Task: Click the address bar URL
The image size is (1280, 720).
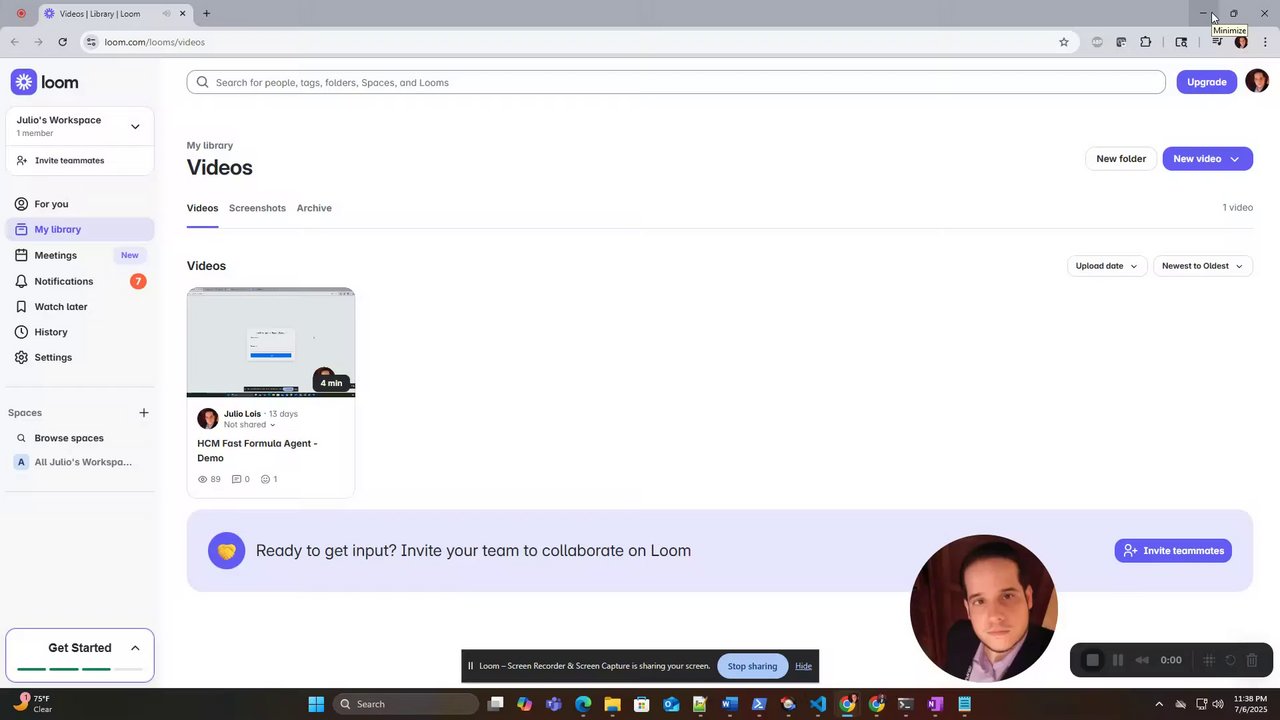Action: (155, 42)
